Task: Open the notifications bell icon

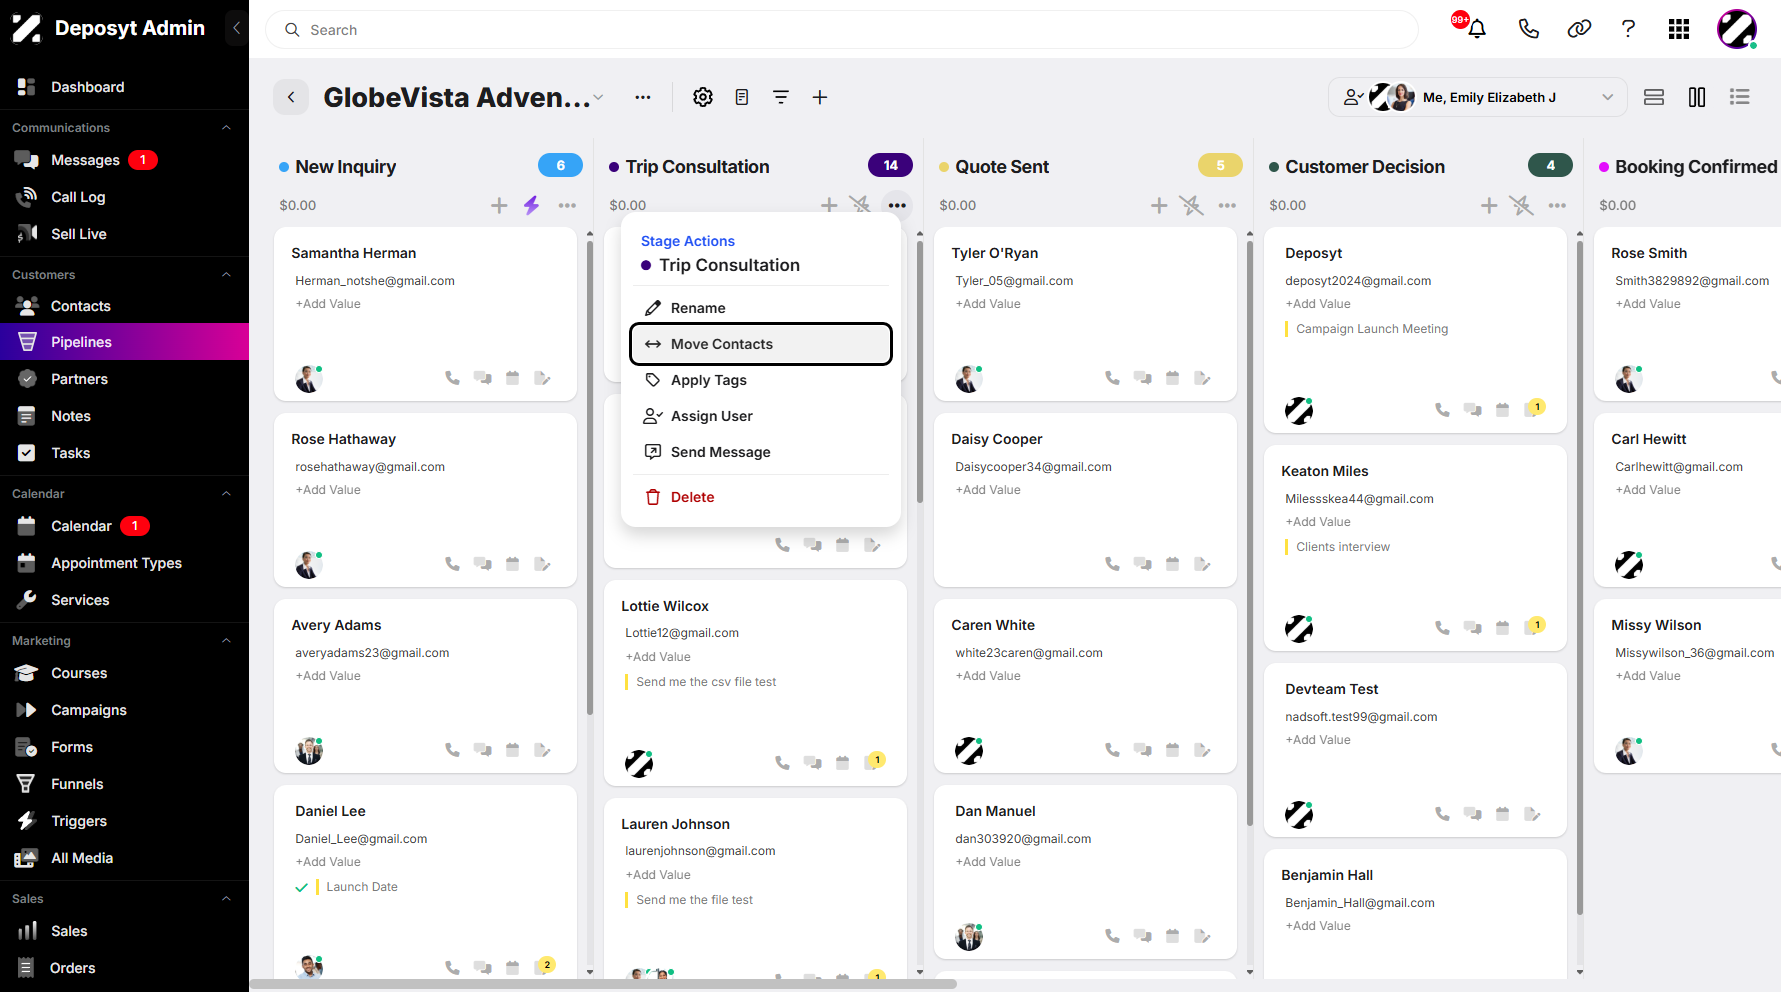Action: click(x=1476, y=29)
